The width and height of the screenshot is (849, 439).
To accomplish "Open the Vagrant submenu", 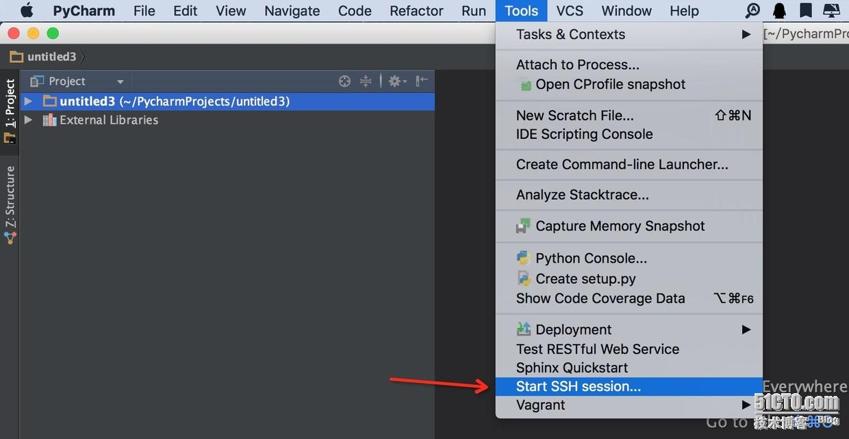I will pos(629,405).
